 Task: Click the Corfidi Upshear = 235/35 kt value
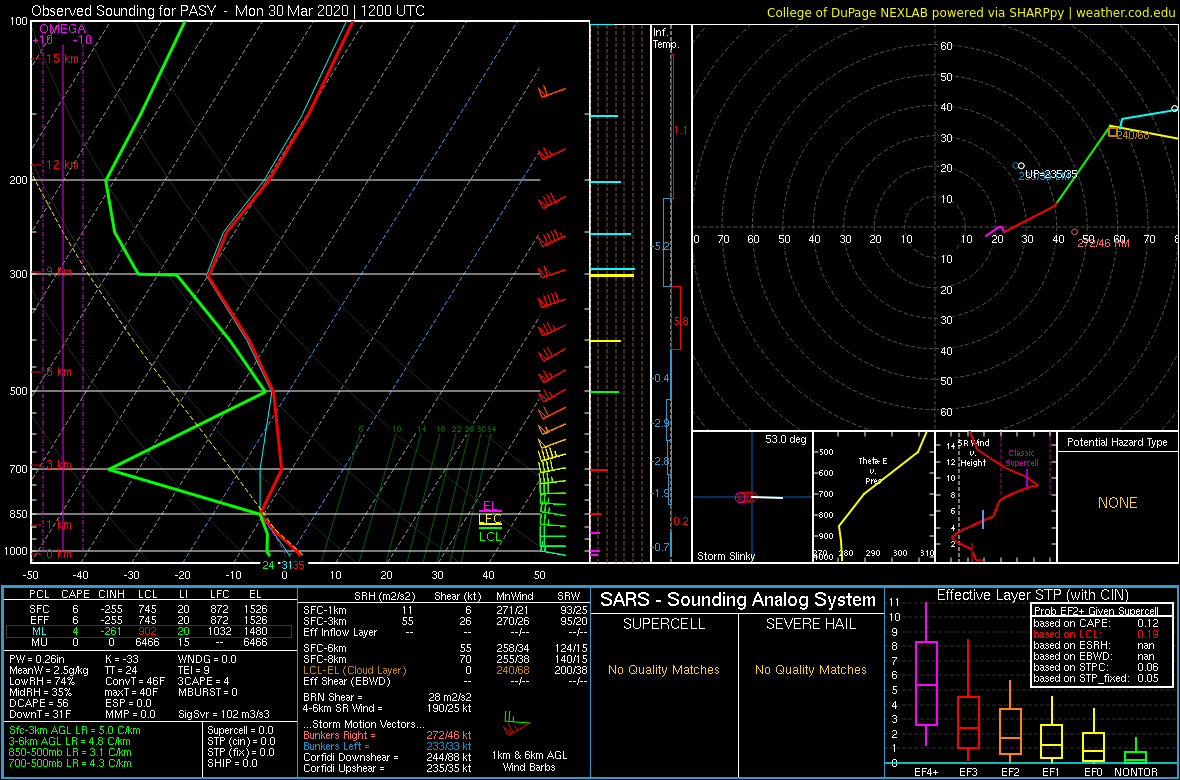pos(387,768)
